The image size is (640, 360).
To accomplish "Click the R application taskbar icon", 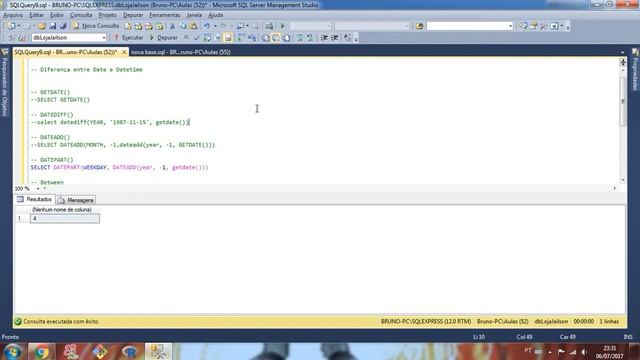I will click(129, 351).
